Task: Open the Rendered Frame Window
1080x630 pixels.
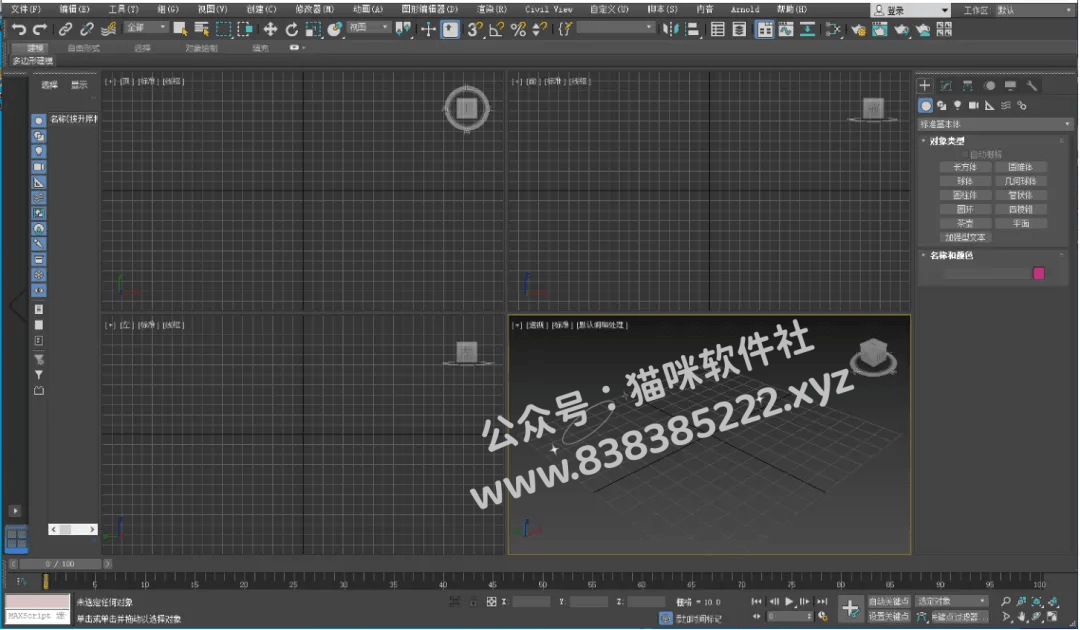Action: pyautogui.click(x=880, y=29)
